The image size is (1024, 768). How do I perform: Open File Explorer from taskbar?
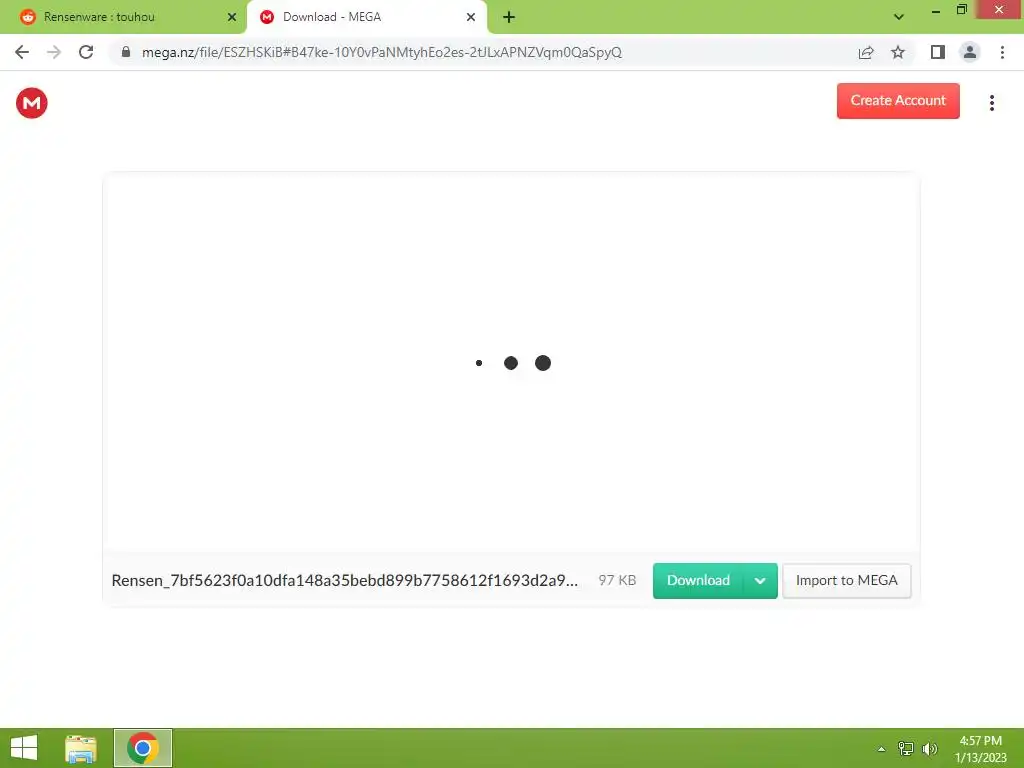tap(81, 748)
